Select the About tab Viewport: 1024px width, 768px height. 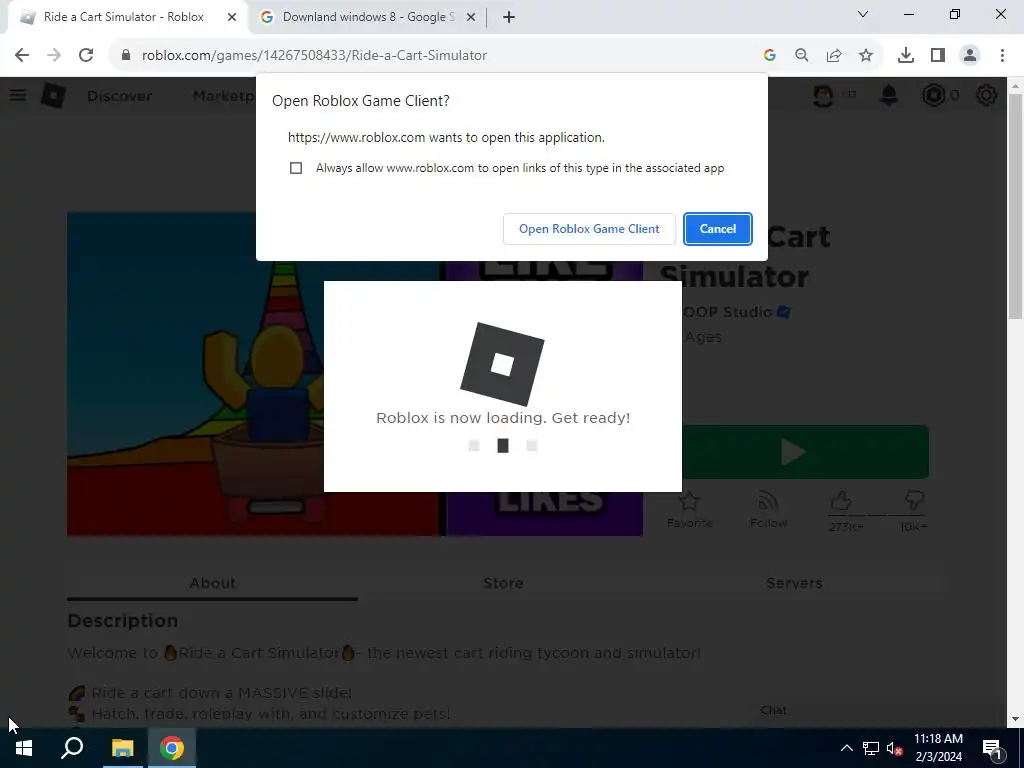pos(212,583)
